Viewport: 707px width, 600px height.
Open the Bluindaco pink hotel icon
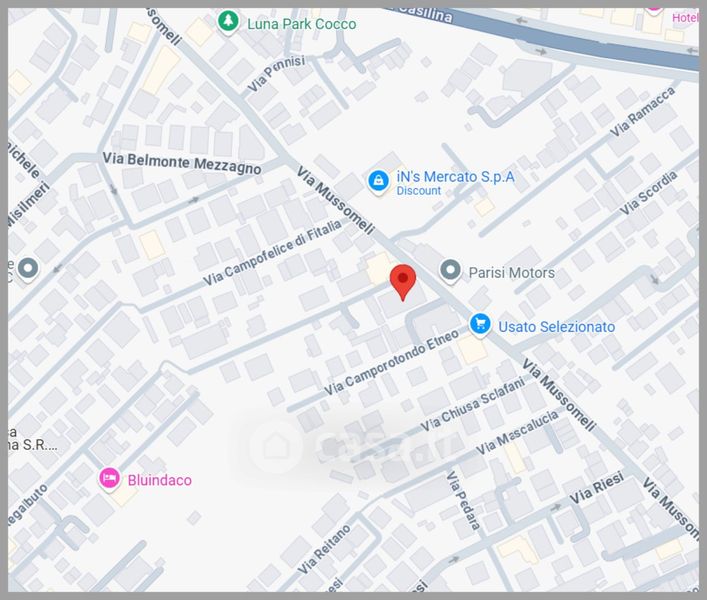pyautogui.click(x=109, y=479)
